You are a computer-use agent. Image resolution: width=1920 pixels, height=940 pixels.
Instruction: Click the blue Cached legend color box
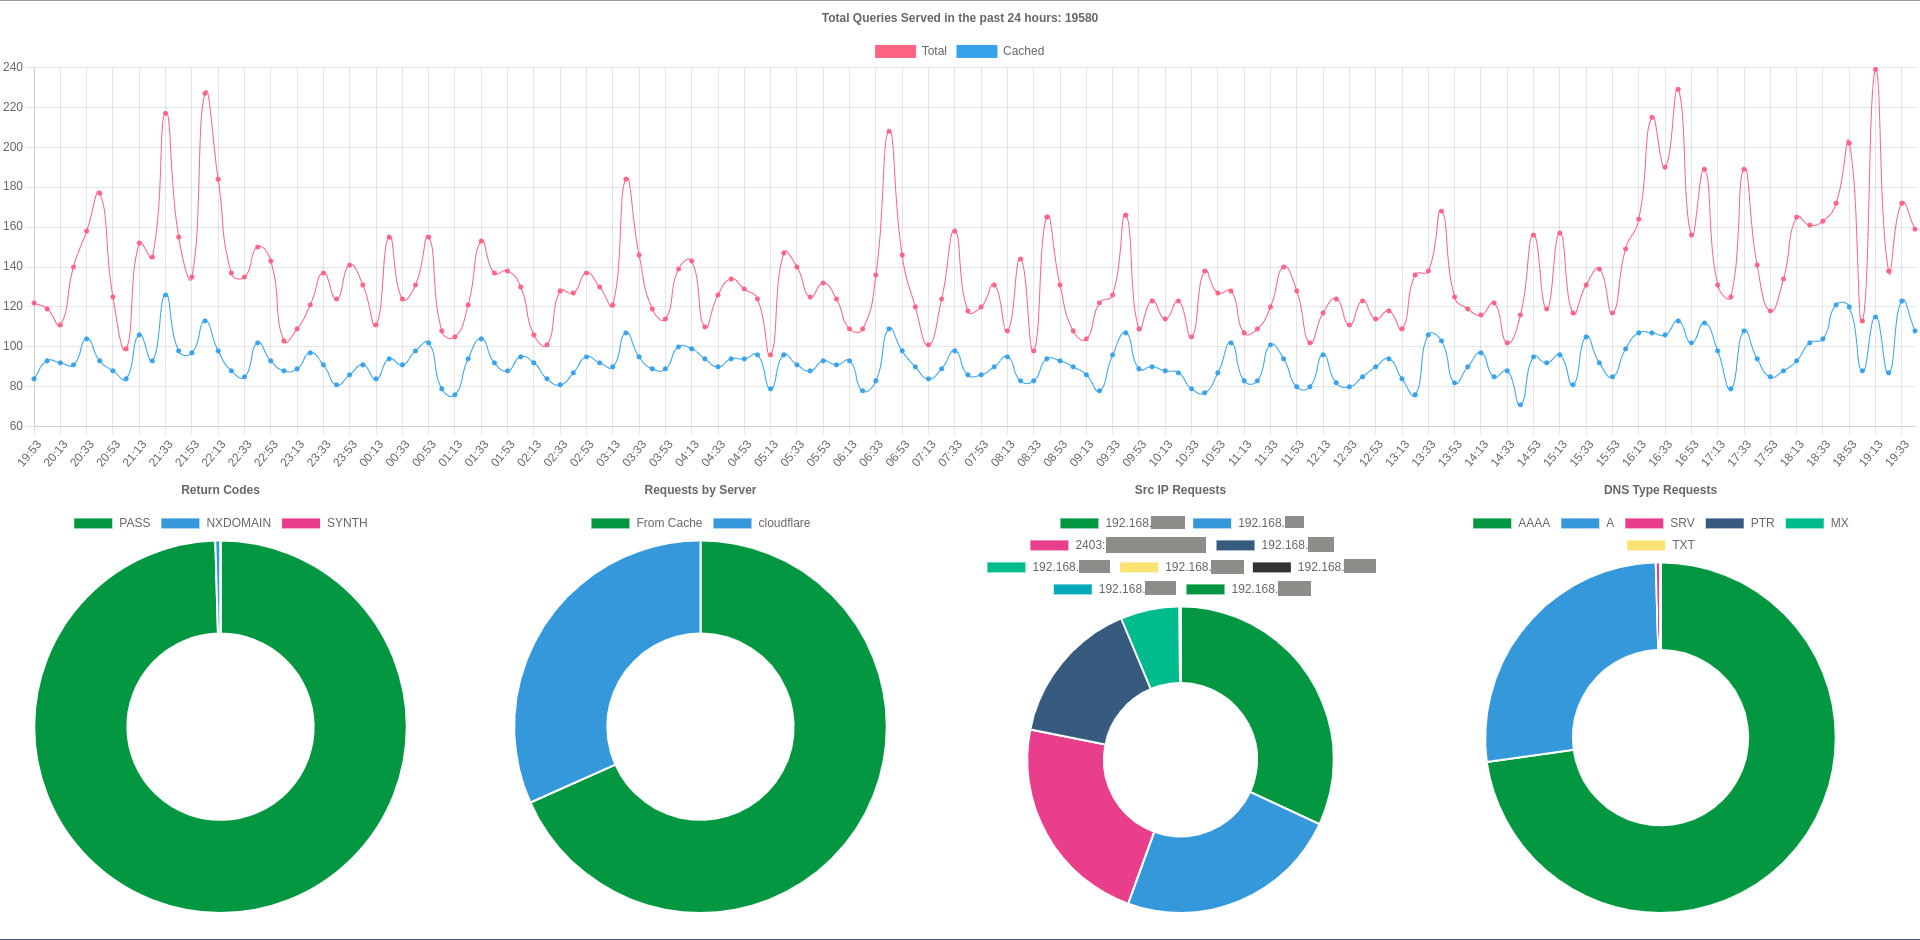(x=976, y=51)
